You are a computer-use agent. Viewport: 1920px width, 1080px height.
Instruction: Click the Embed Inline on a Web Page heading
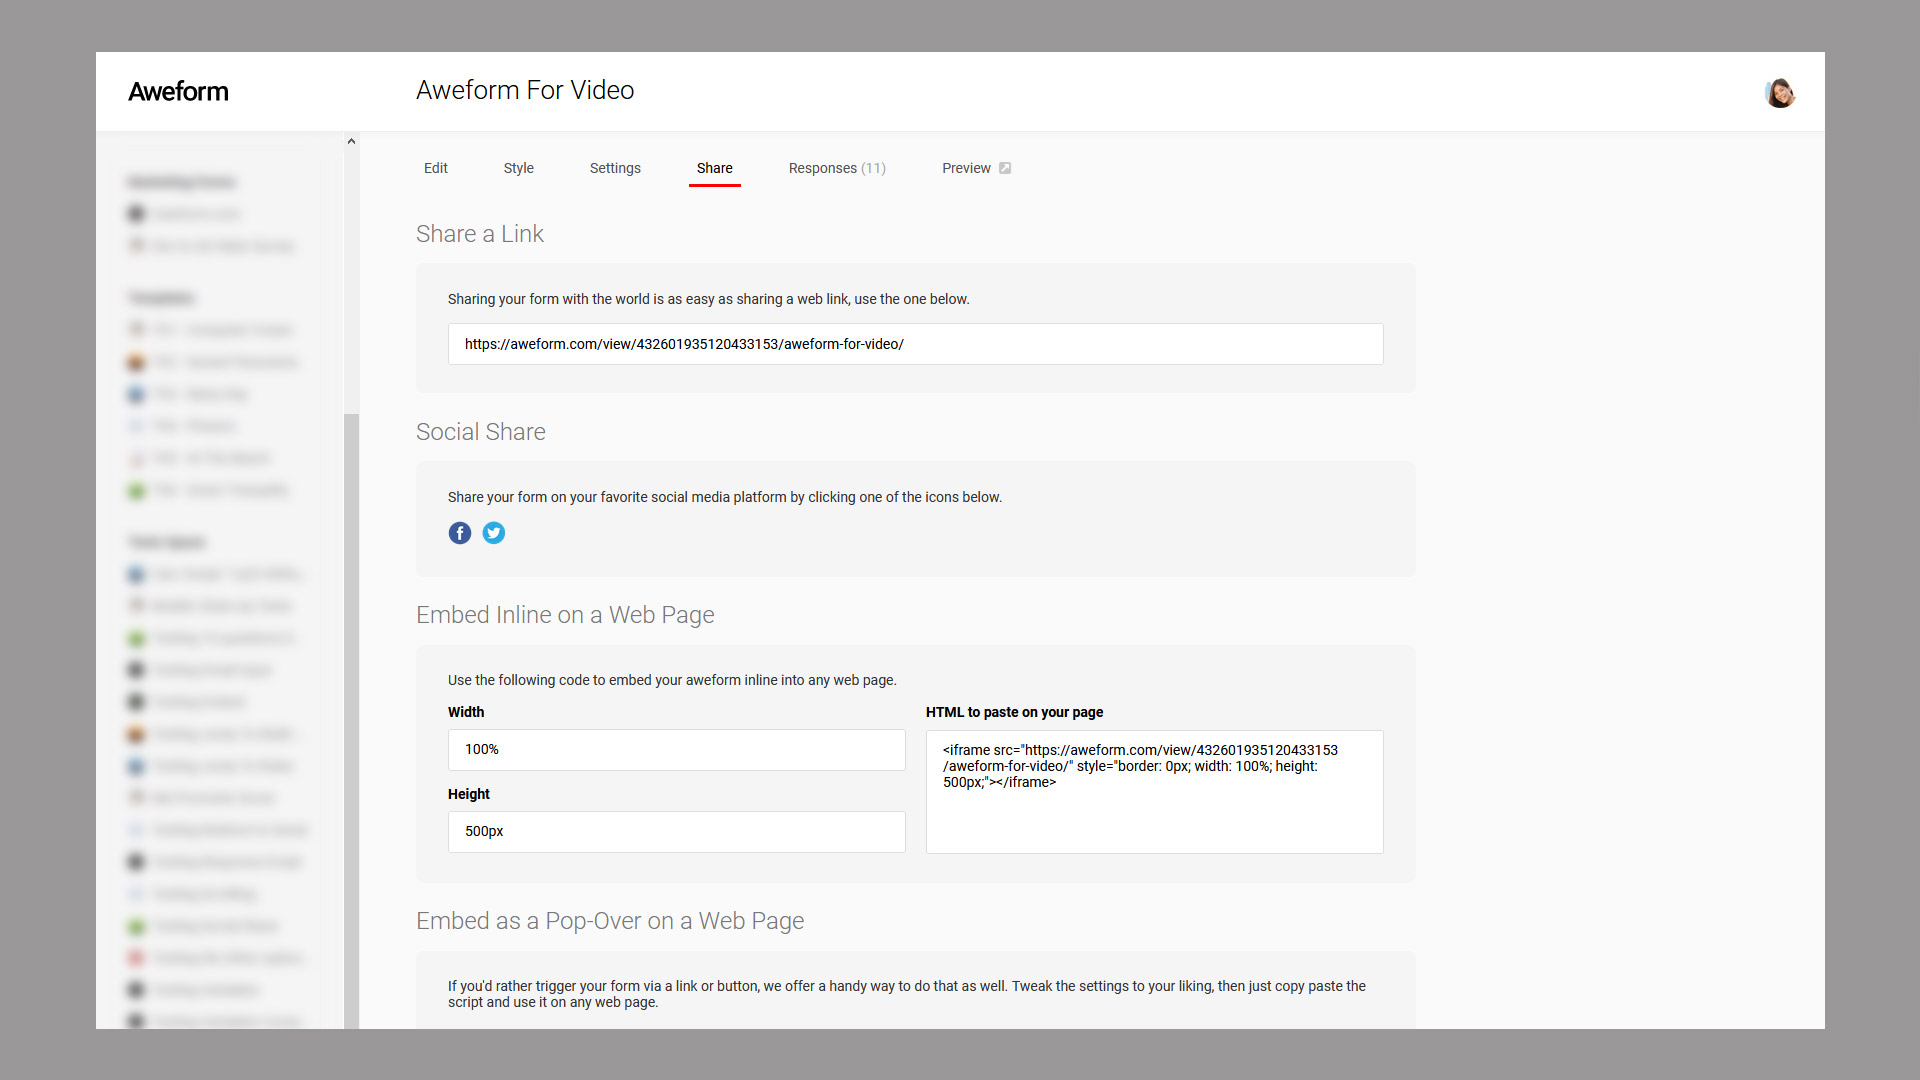(565, 615)
